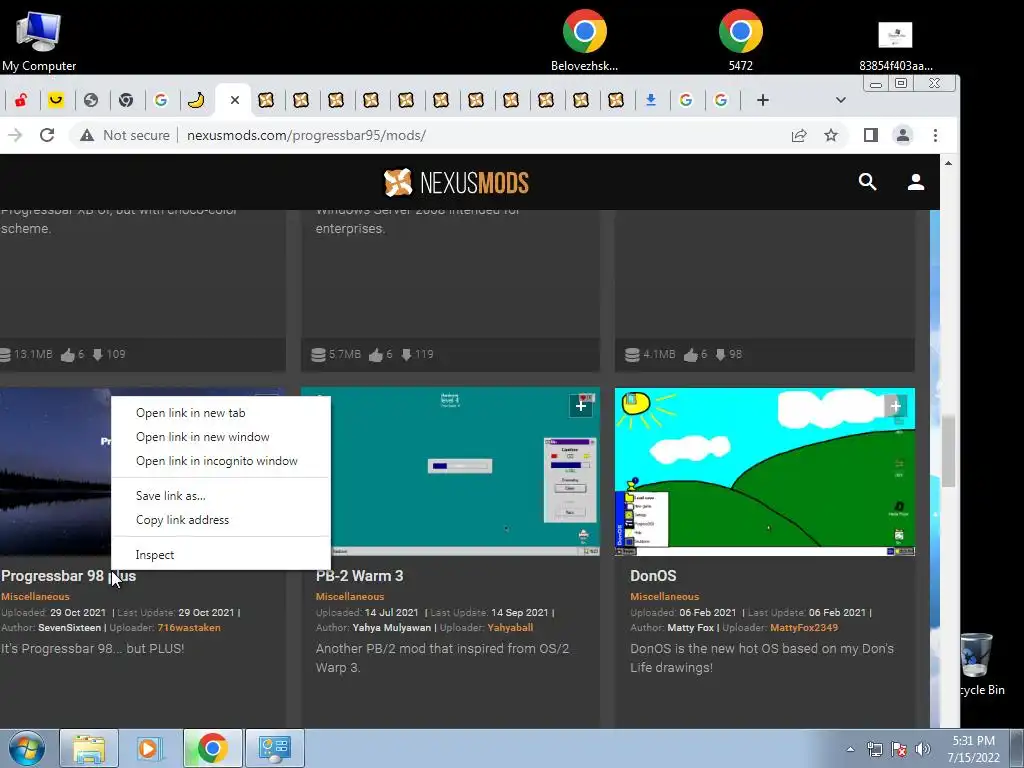Viewport: 1024px width, 768px height.
Task: Click the Chrome taskbar button
Action: point(212,748)
